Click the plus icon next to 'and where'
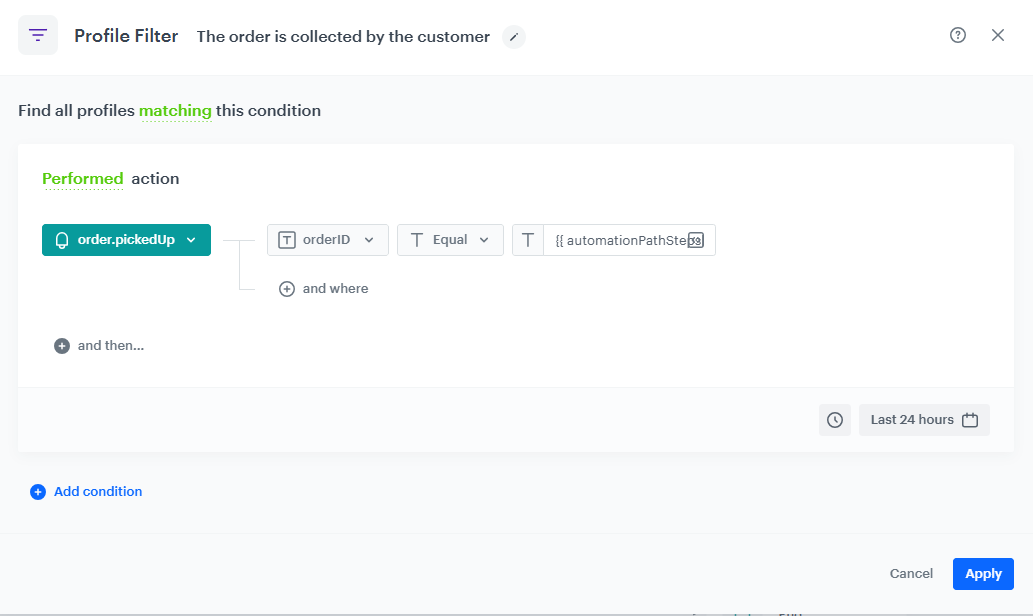The image size is (1033, 616). [287, 288]
